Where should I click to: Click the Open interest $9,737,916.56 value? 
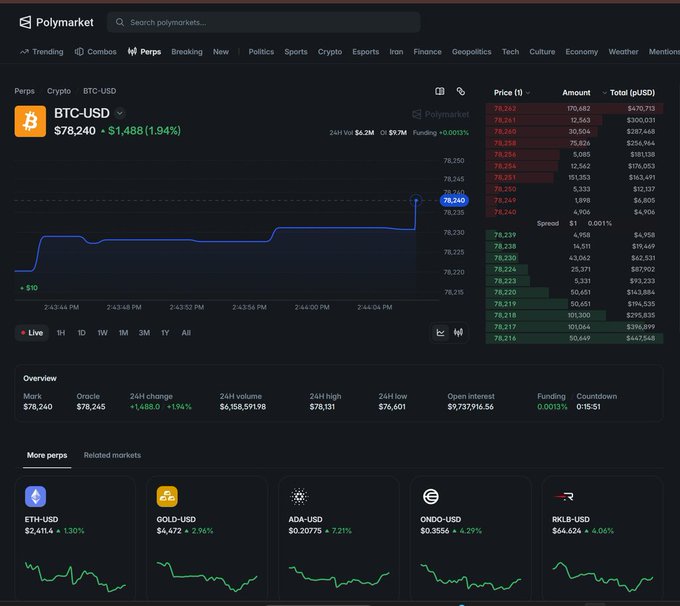[471, 407]
